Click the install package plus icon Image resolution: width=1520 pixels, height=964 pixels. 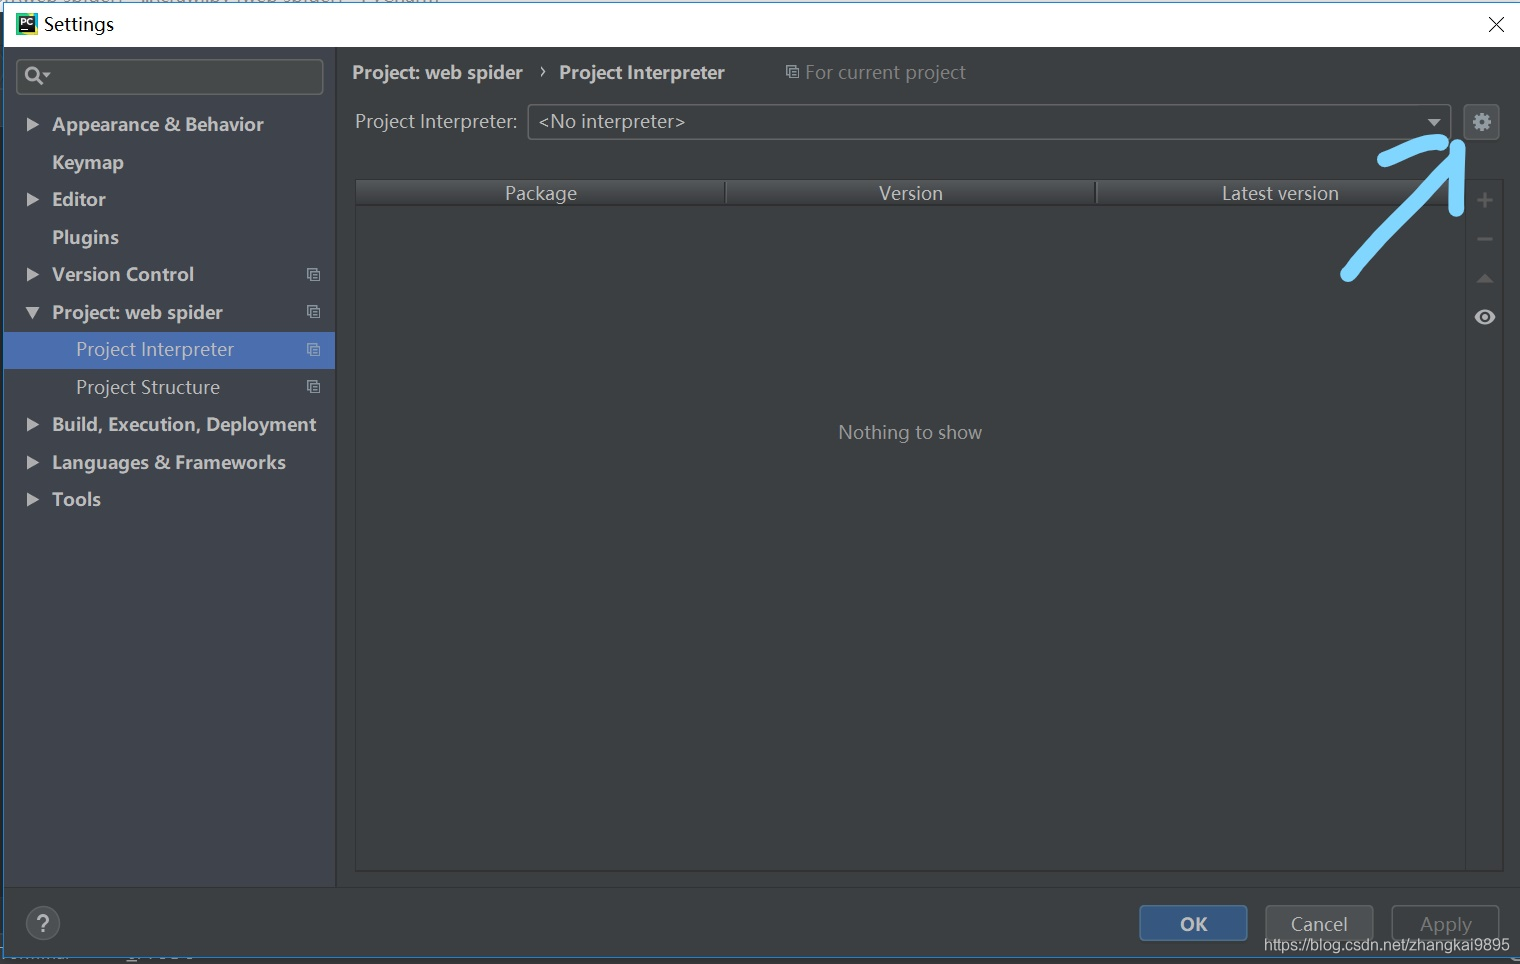coord(1485,201)
